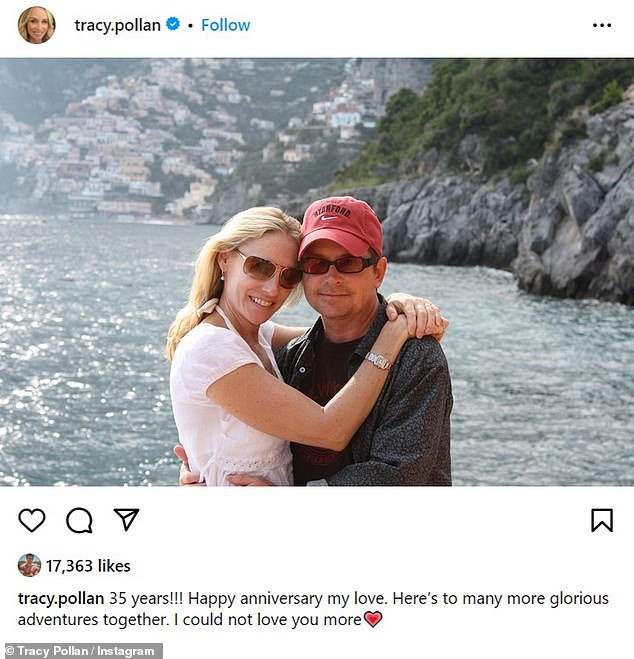Click the red heart emoji in caption
Viewport: 634px width, 659px height.
coord(373,619)
